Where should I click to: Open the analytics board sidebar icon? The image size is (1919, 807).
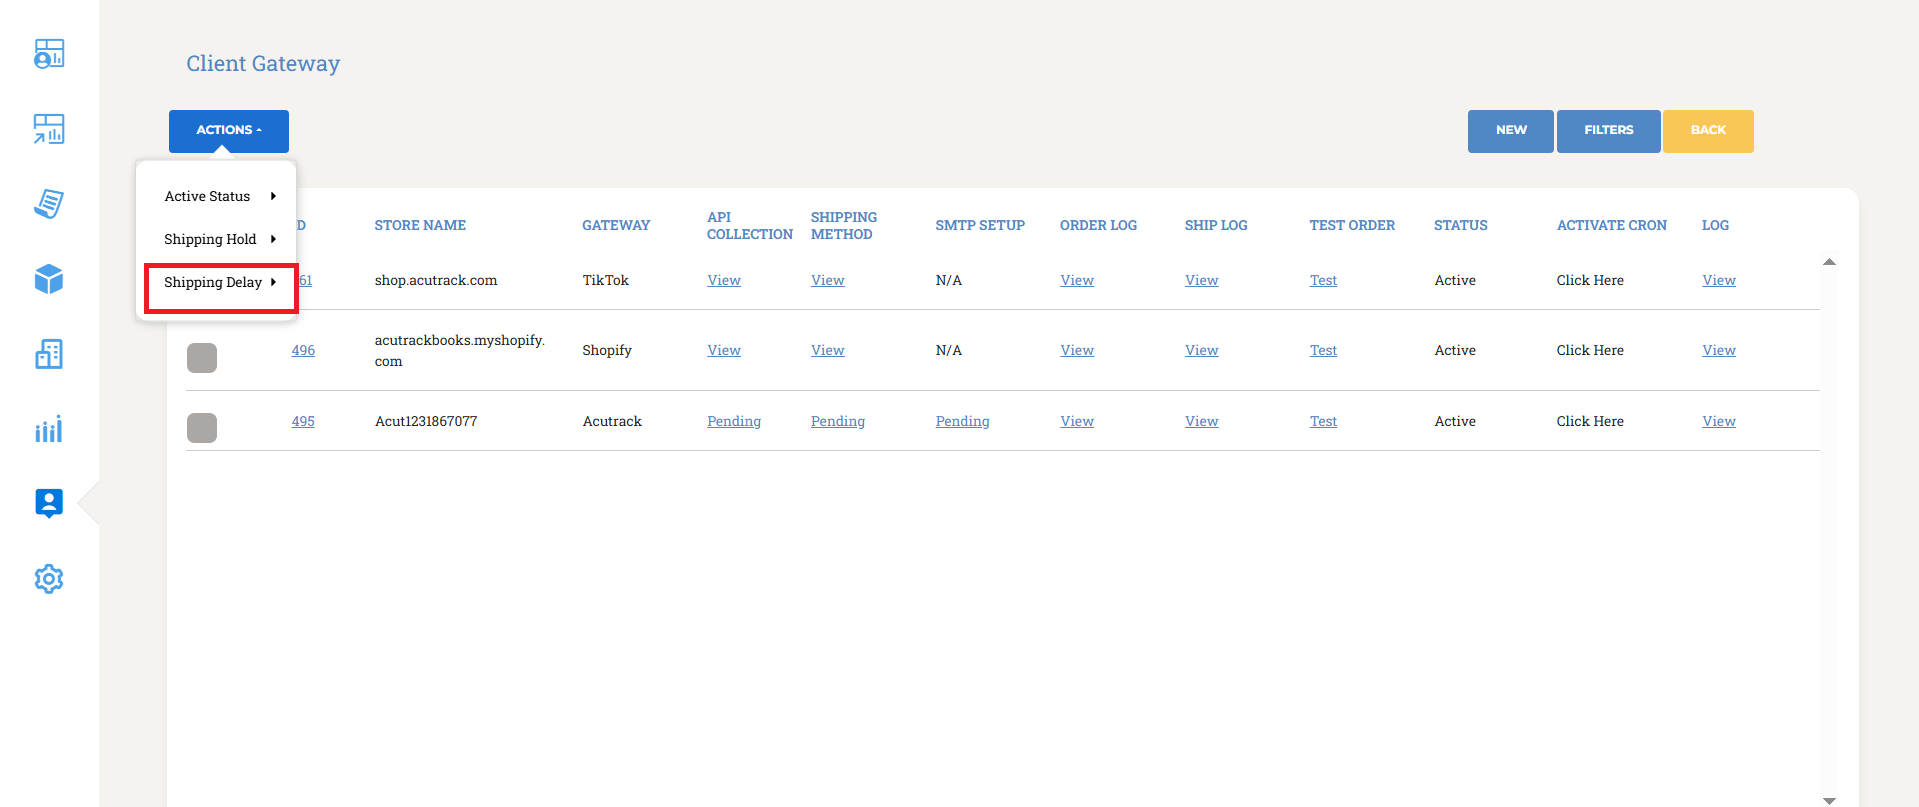click(49, 129)
